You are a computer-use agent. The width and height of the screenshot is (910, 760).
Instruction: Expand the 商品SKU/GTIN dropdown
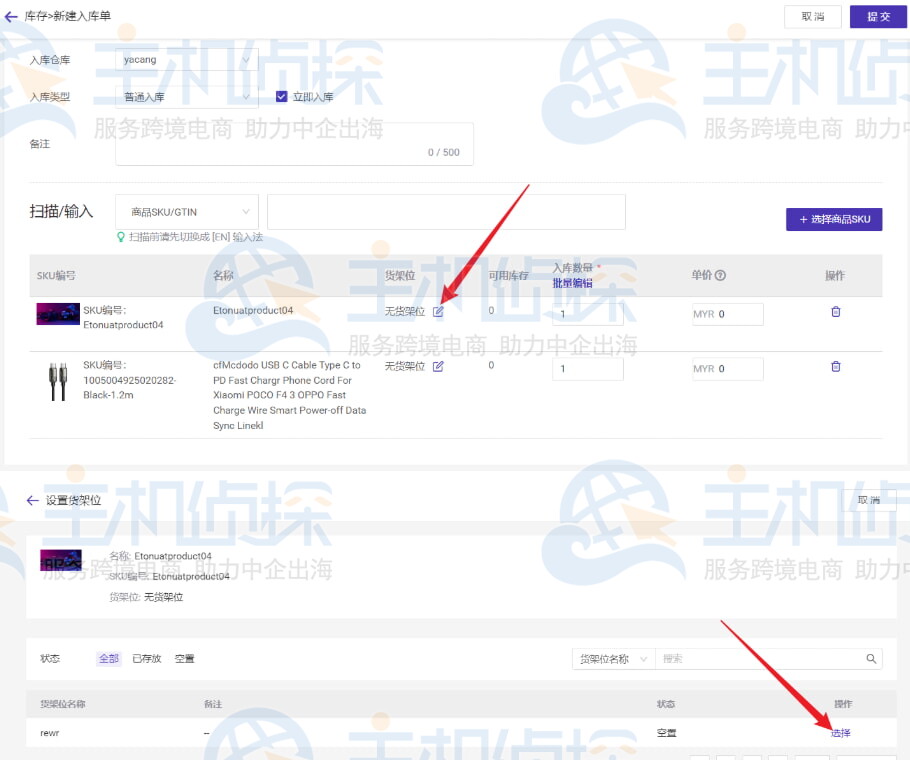[187, 212]
